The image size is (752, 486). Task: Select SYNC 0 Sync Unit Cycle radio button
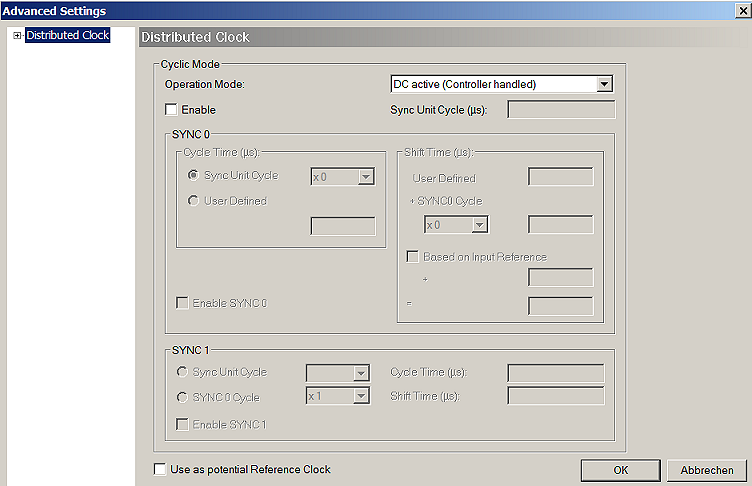(193, 175)
